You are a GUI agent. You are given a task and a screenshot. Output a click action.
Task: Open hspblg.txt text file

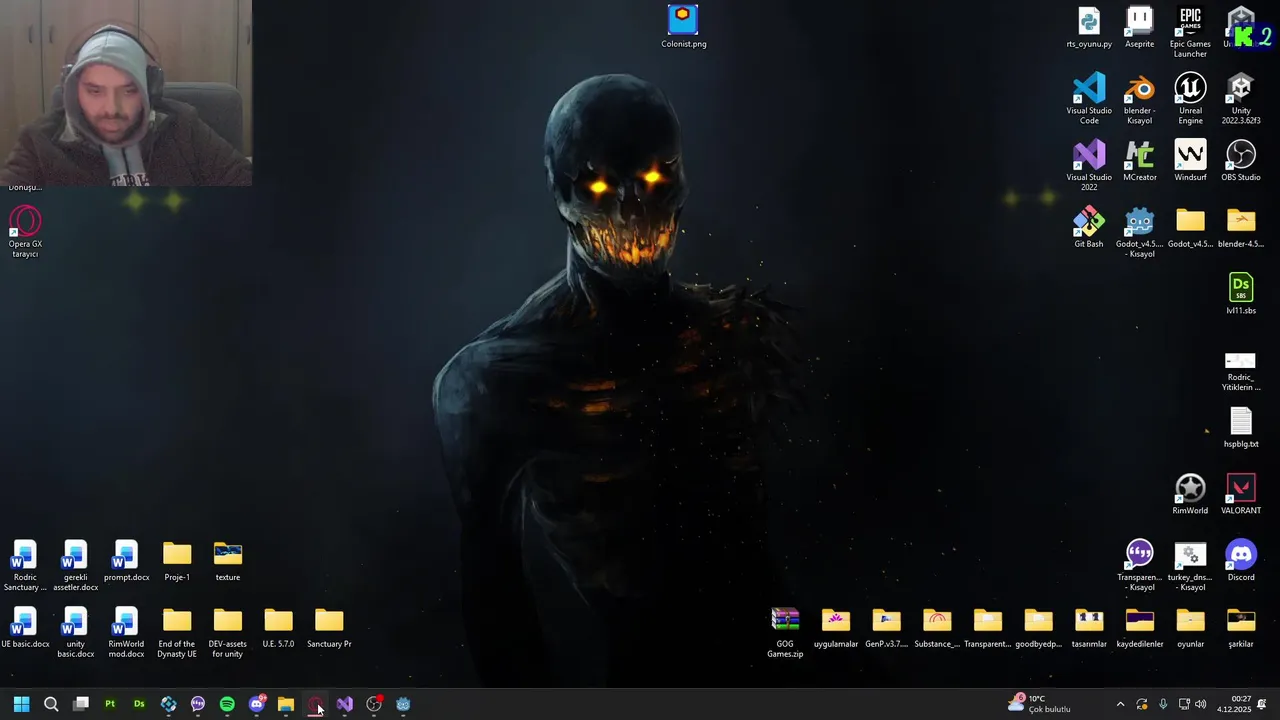pyautogui.click(x=1241, y=427)
